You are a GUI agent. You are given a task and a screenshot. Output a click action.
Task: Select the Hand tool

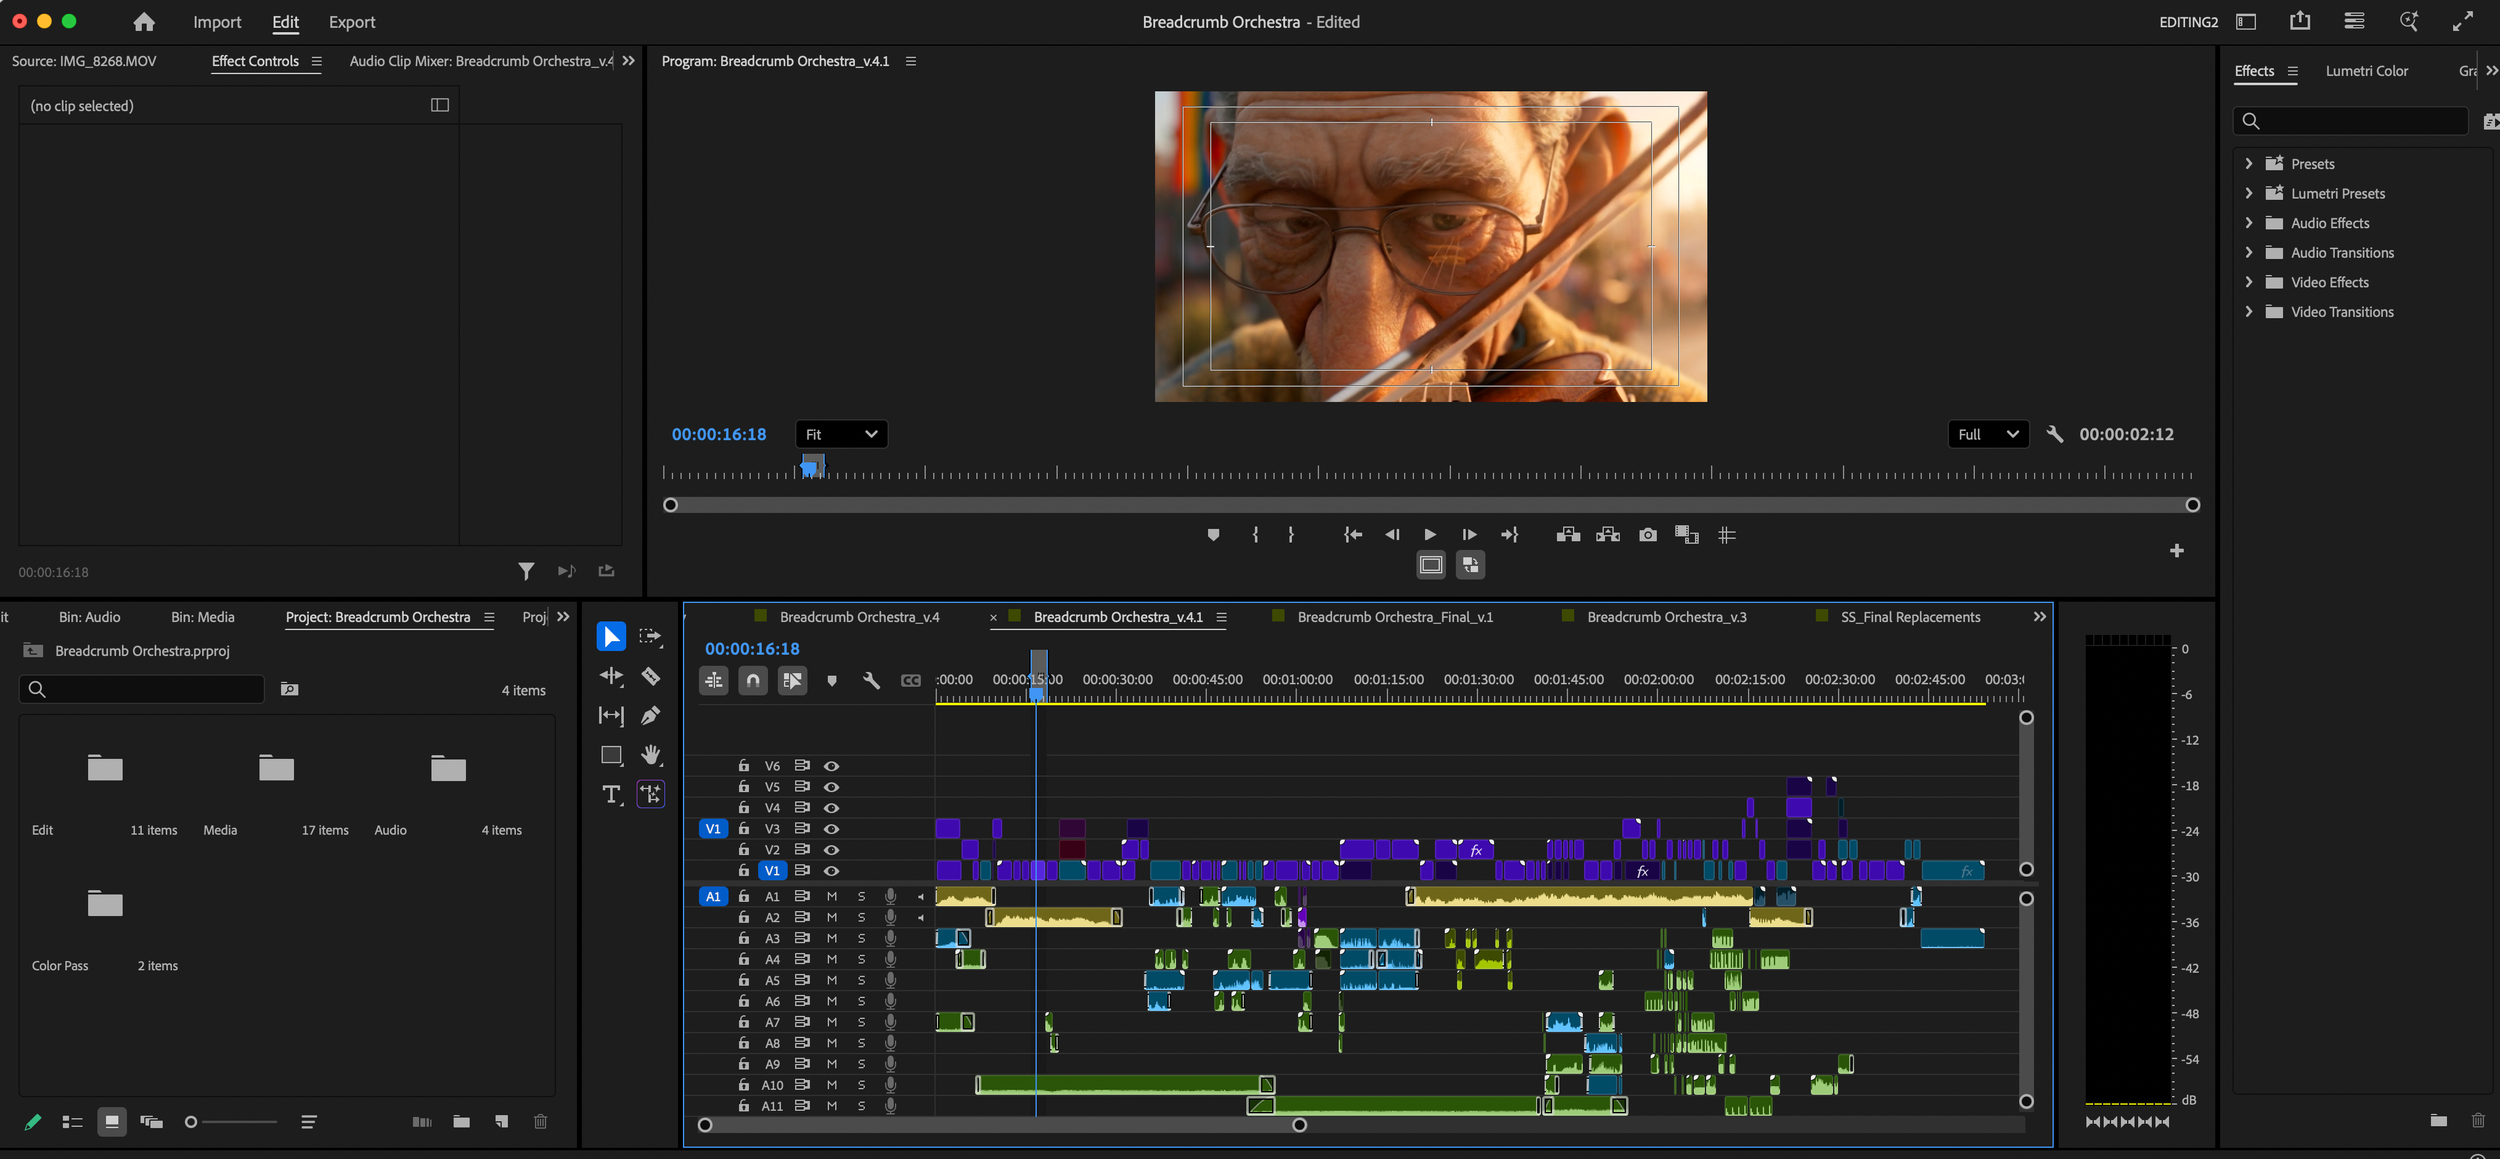pos(650,755)
